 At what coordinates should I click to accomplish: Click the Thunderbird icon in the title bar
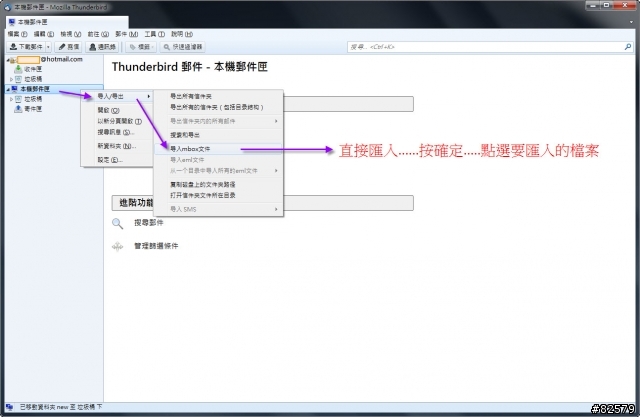point(7,7)
